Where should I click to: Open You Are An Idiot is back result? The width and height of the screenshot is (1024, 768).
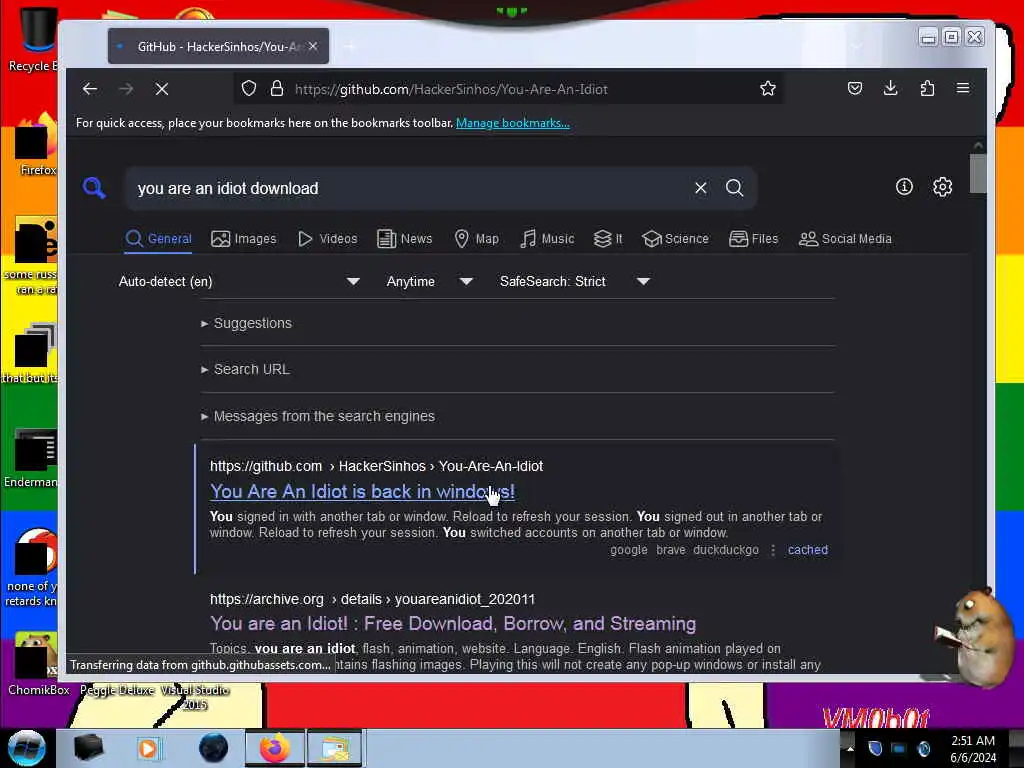point(362,492)
